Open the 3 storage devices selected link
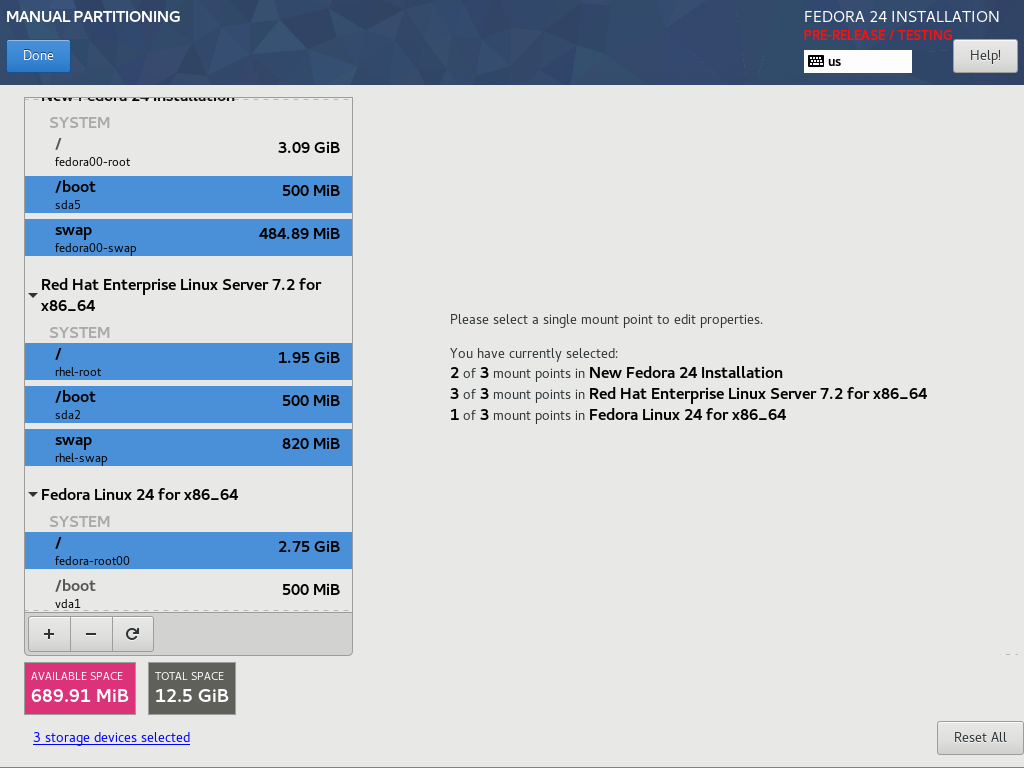This screenshot has width=1024, height=768. (x=111, y=737)
